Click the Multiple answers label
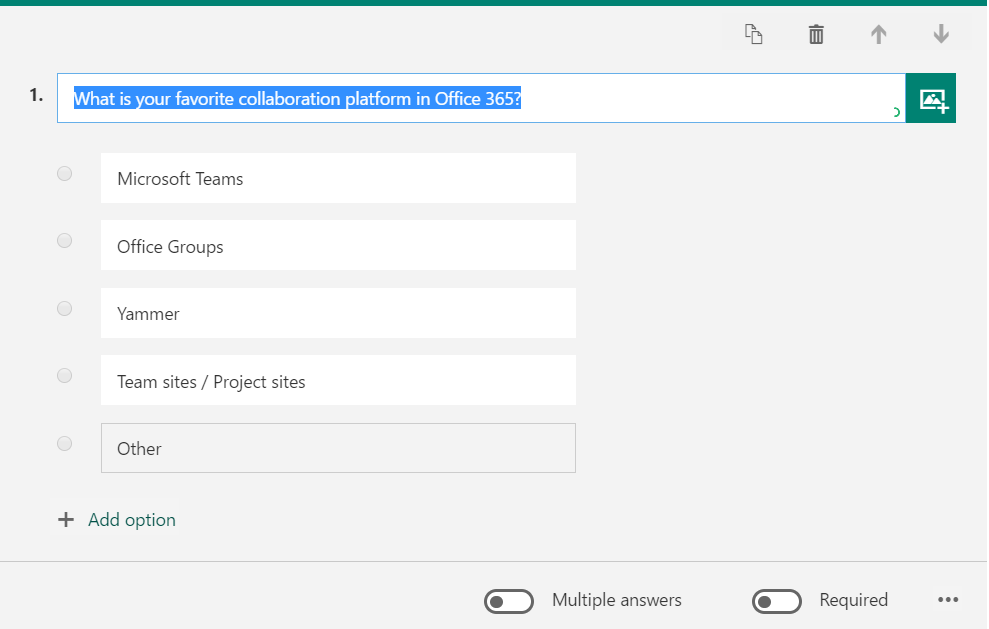Image resolution: width=989 pixels, height=629 pixels. [x=617, y=600]
